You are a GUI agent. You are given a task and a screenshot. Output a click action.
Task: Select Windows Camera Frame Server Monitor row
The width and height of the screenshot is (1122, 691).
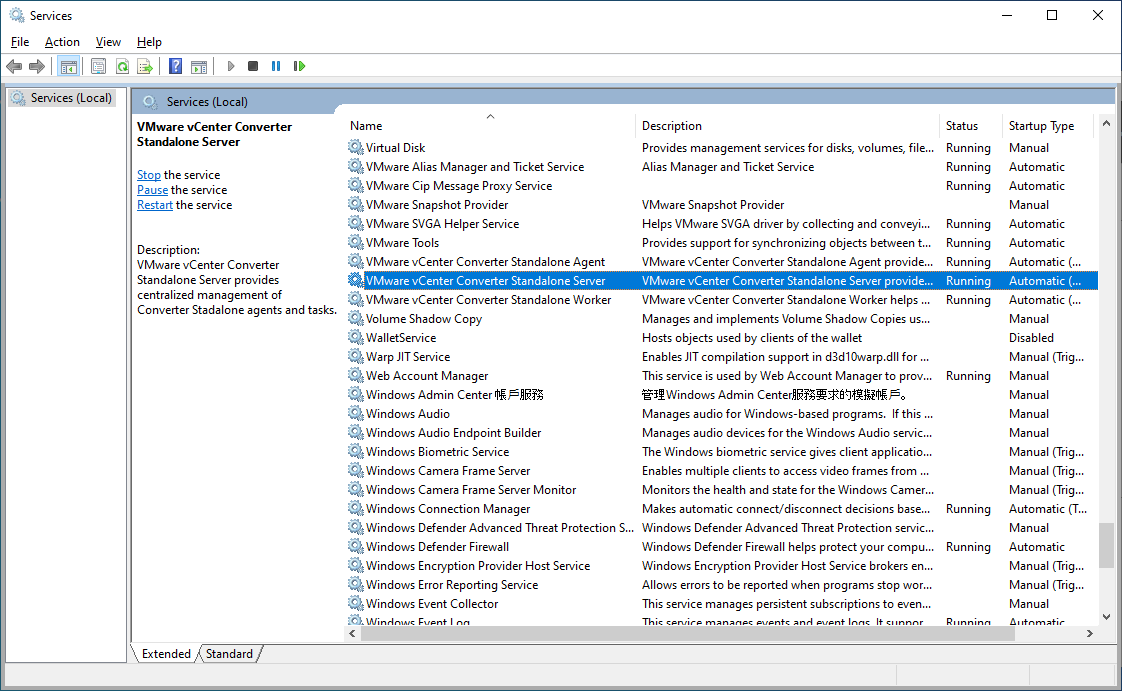[721, 490]
